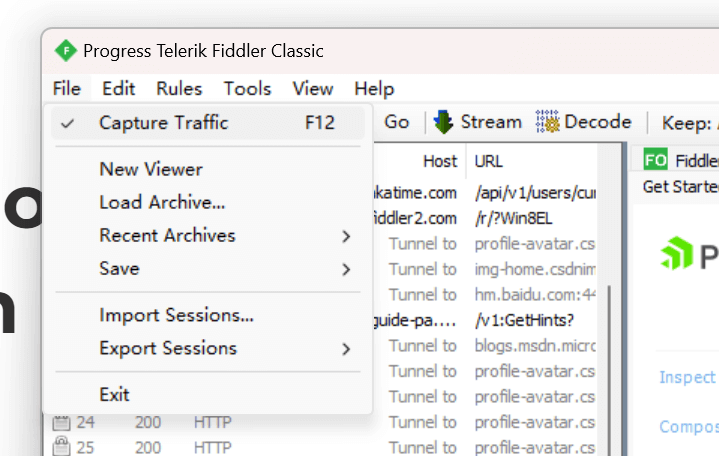Screen dimensions: 719x456
Task: Choose New Viewer from File menu
Action: [x=151, y=169]
